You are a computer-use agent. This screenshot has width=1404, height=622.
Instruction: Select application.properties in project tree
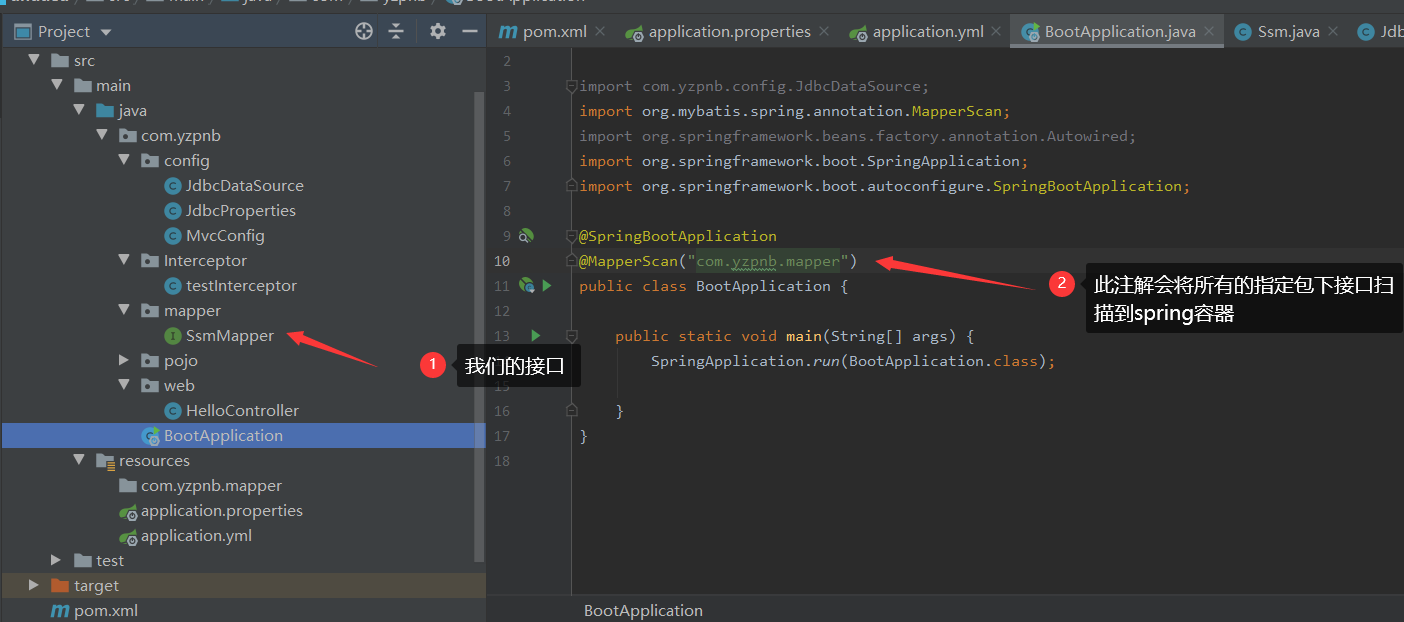(210, 510)
